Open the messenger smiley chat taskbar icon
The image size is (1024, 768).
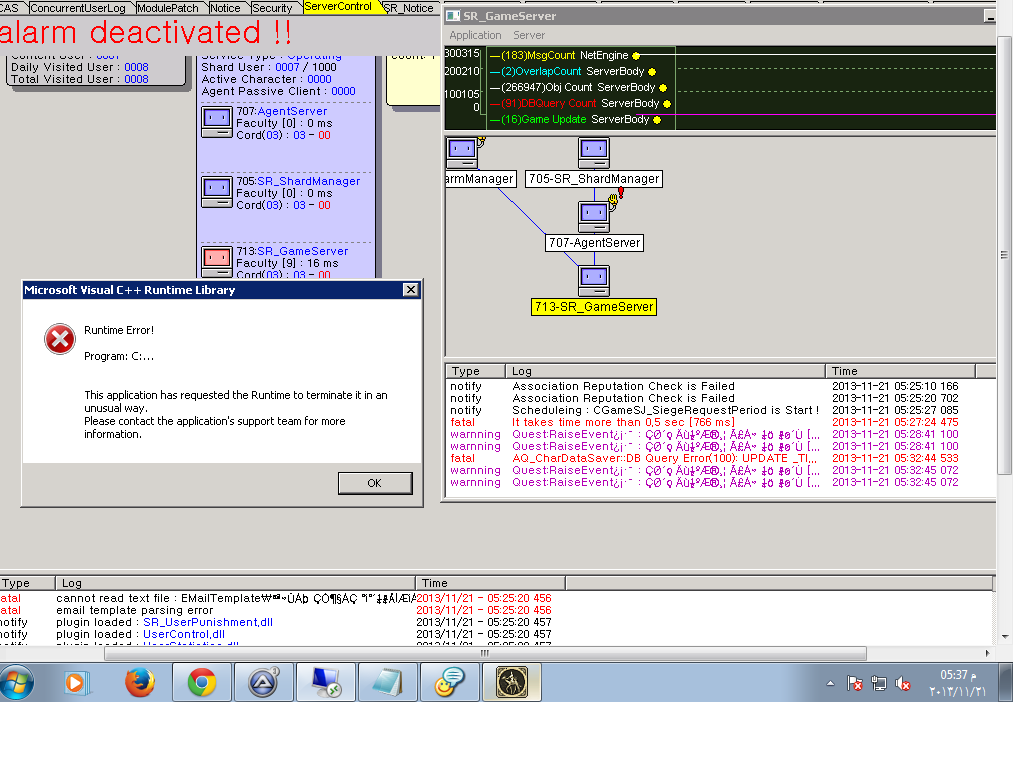pyautogui.click(x=449, y=682)
